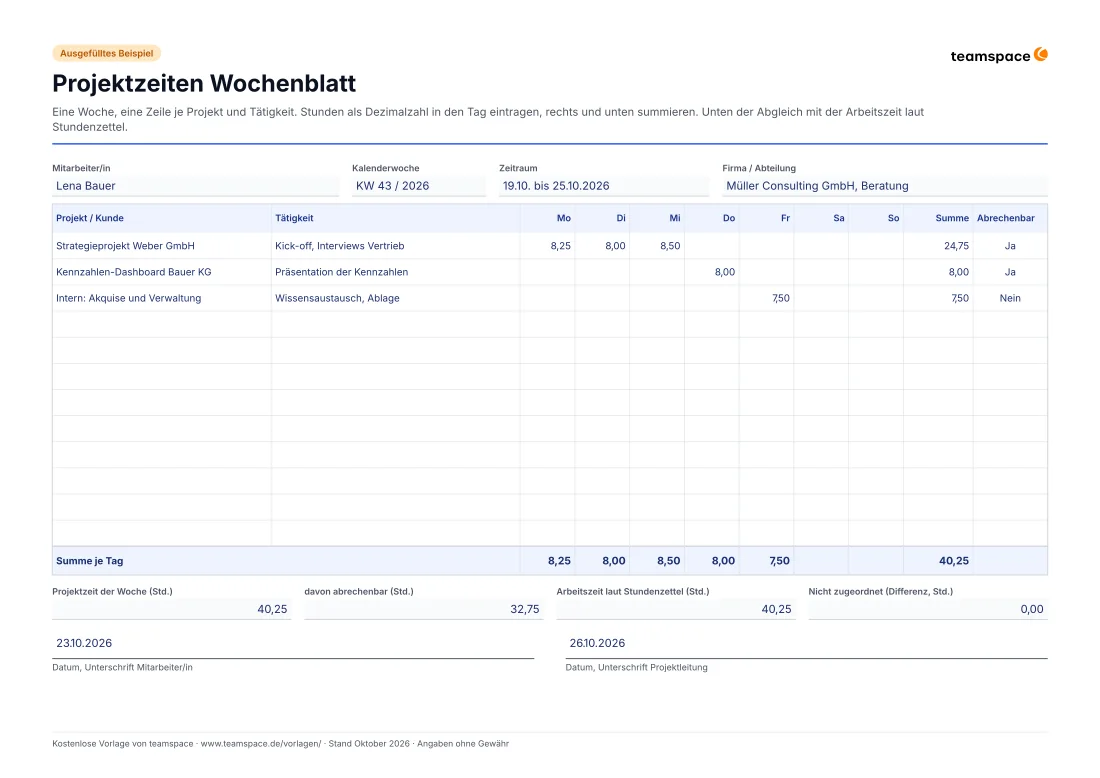
Task: Click Thursday hours 8,00 for Kennzahlen-Dashboard
Action: coord(725,271)
